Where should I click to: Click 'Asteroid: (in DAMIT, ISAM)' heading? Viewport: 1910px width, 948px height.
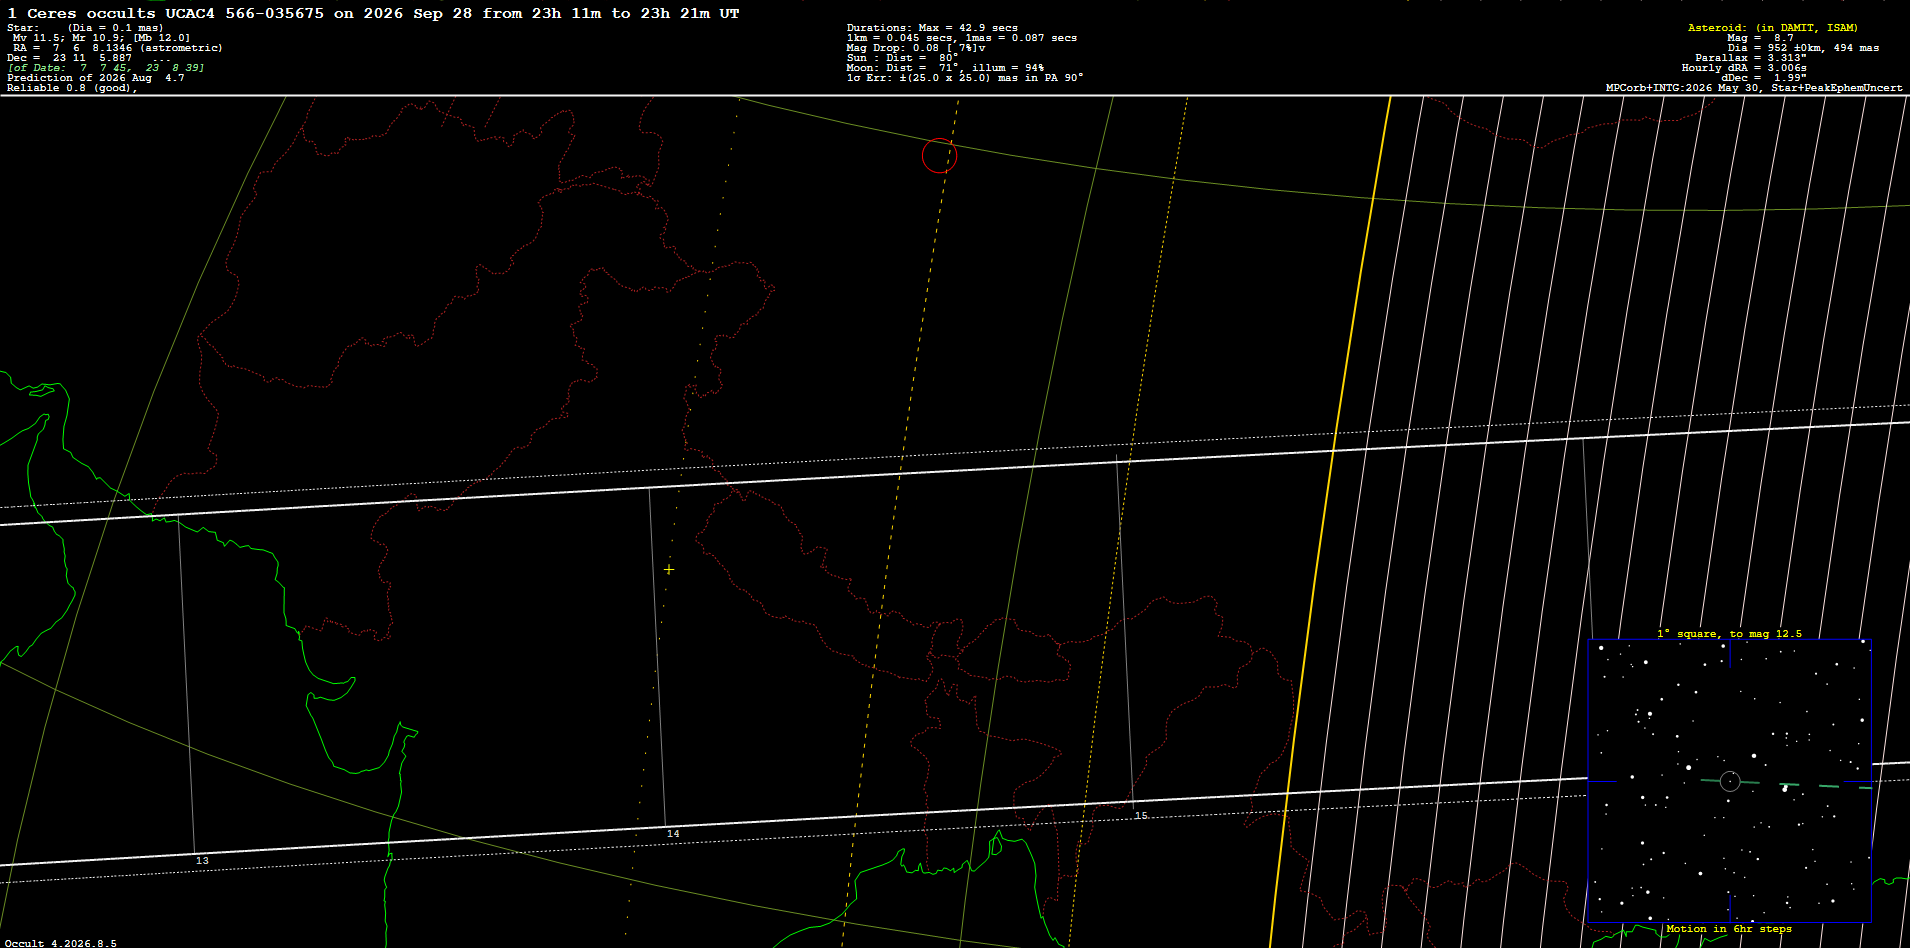[1772, 28]
